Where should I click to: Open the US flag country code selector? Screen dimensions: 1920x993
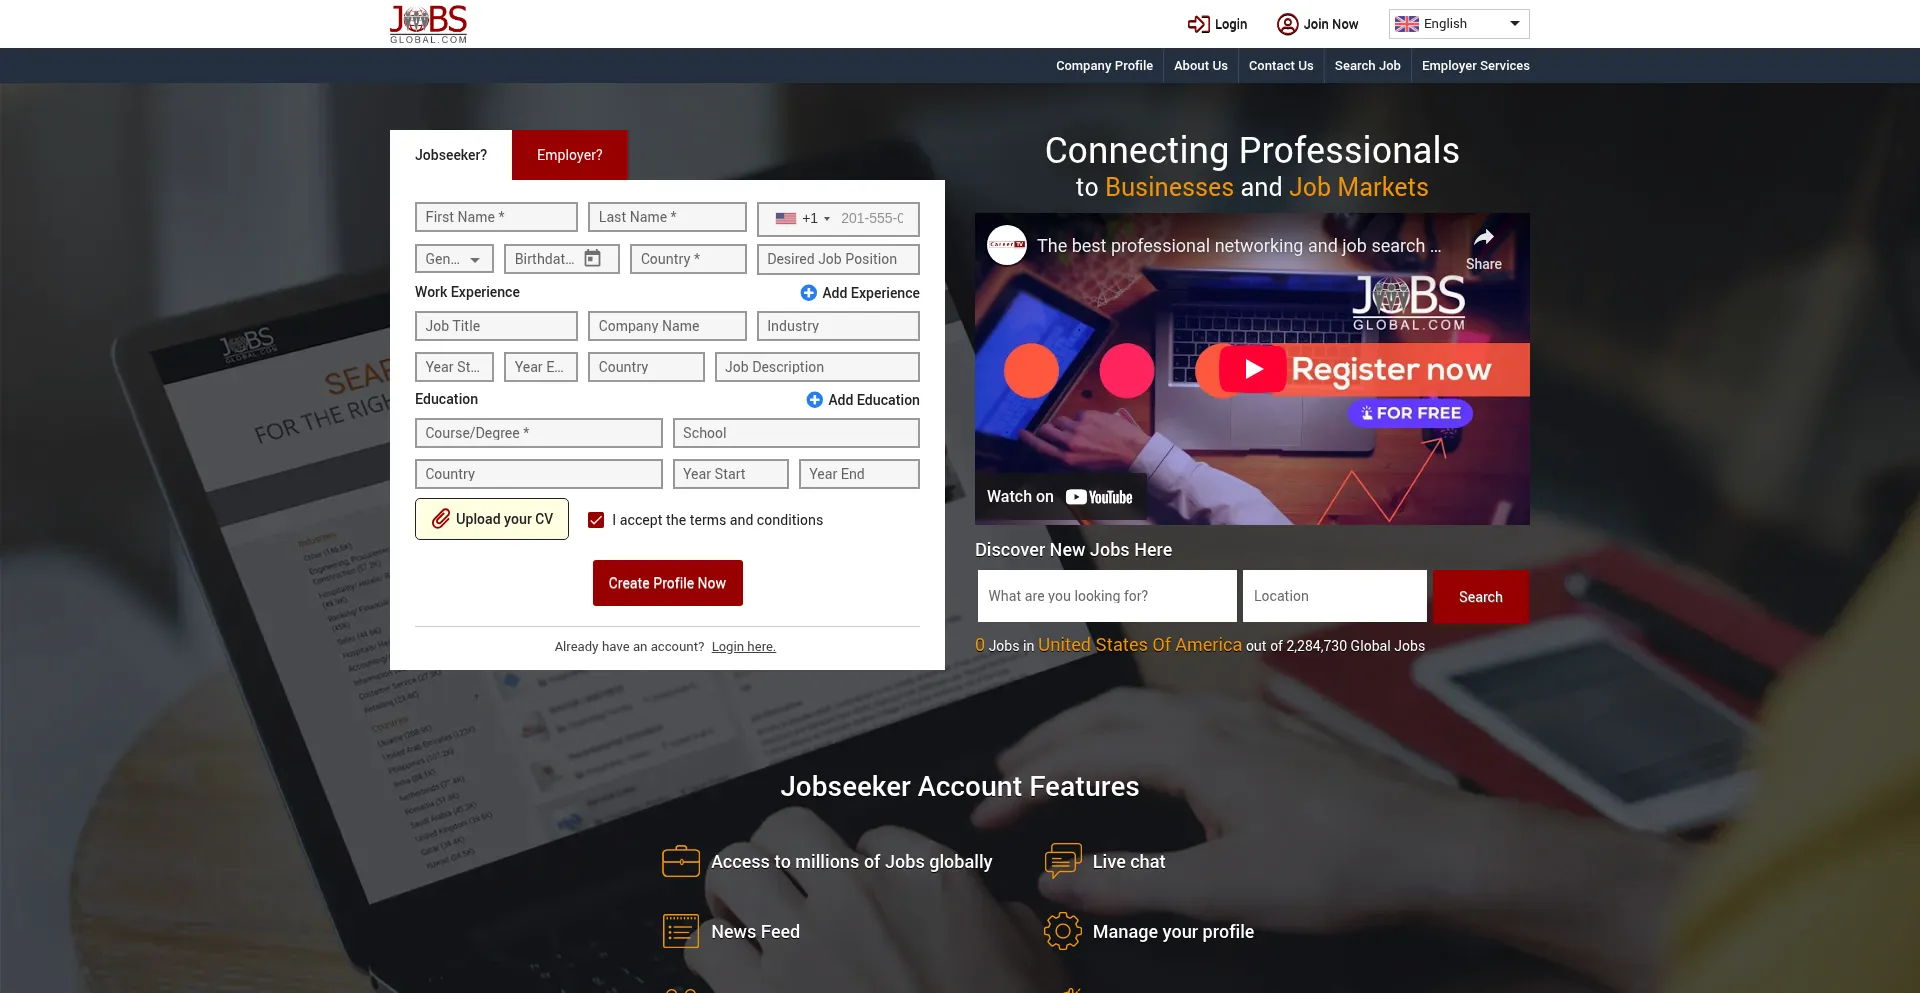pyautogui.click(x=802, y=218)
